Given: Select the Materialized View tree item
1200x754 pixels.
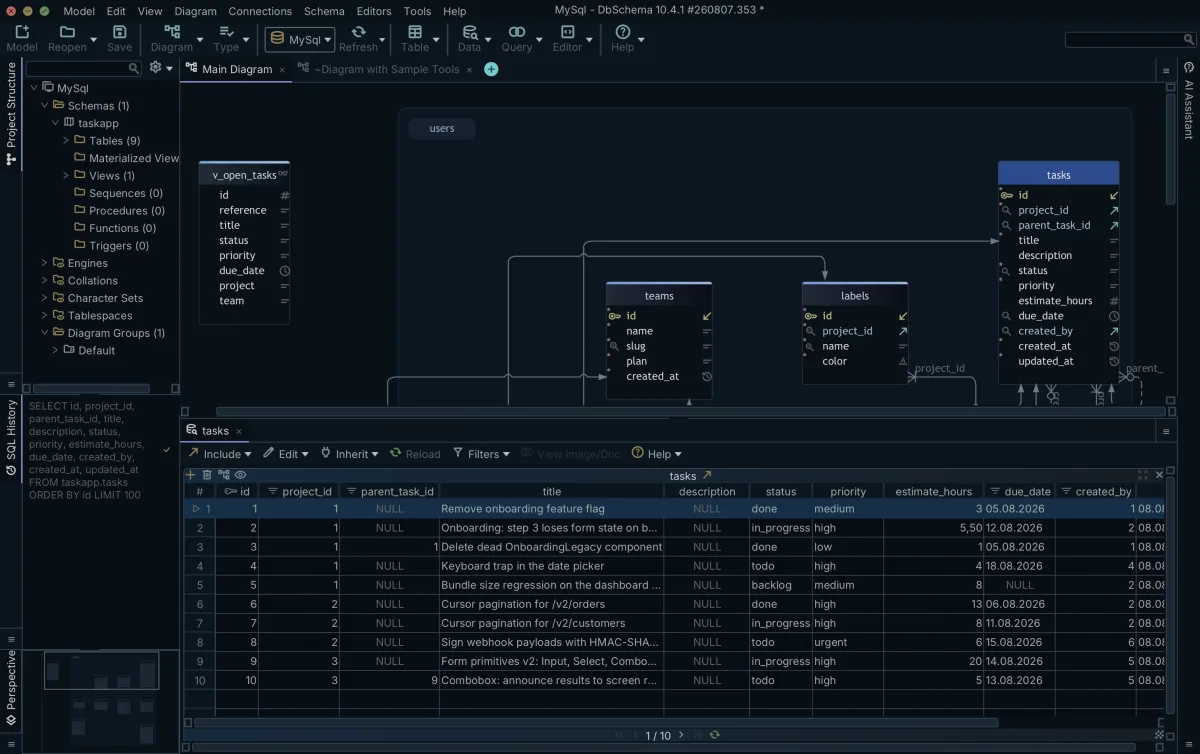Looking at the screenshot, I should pos(125,158).
